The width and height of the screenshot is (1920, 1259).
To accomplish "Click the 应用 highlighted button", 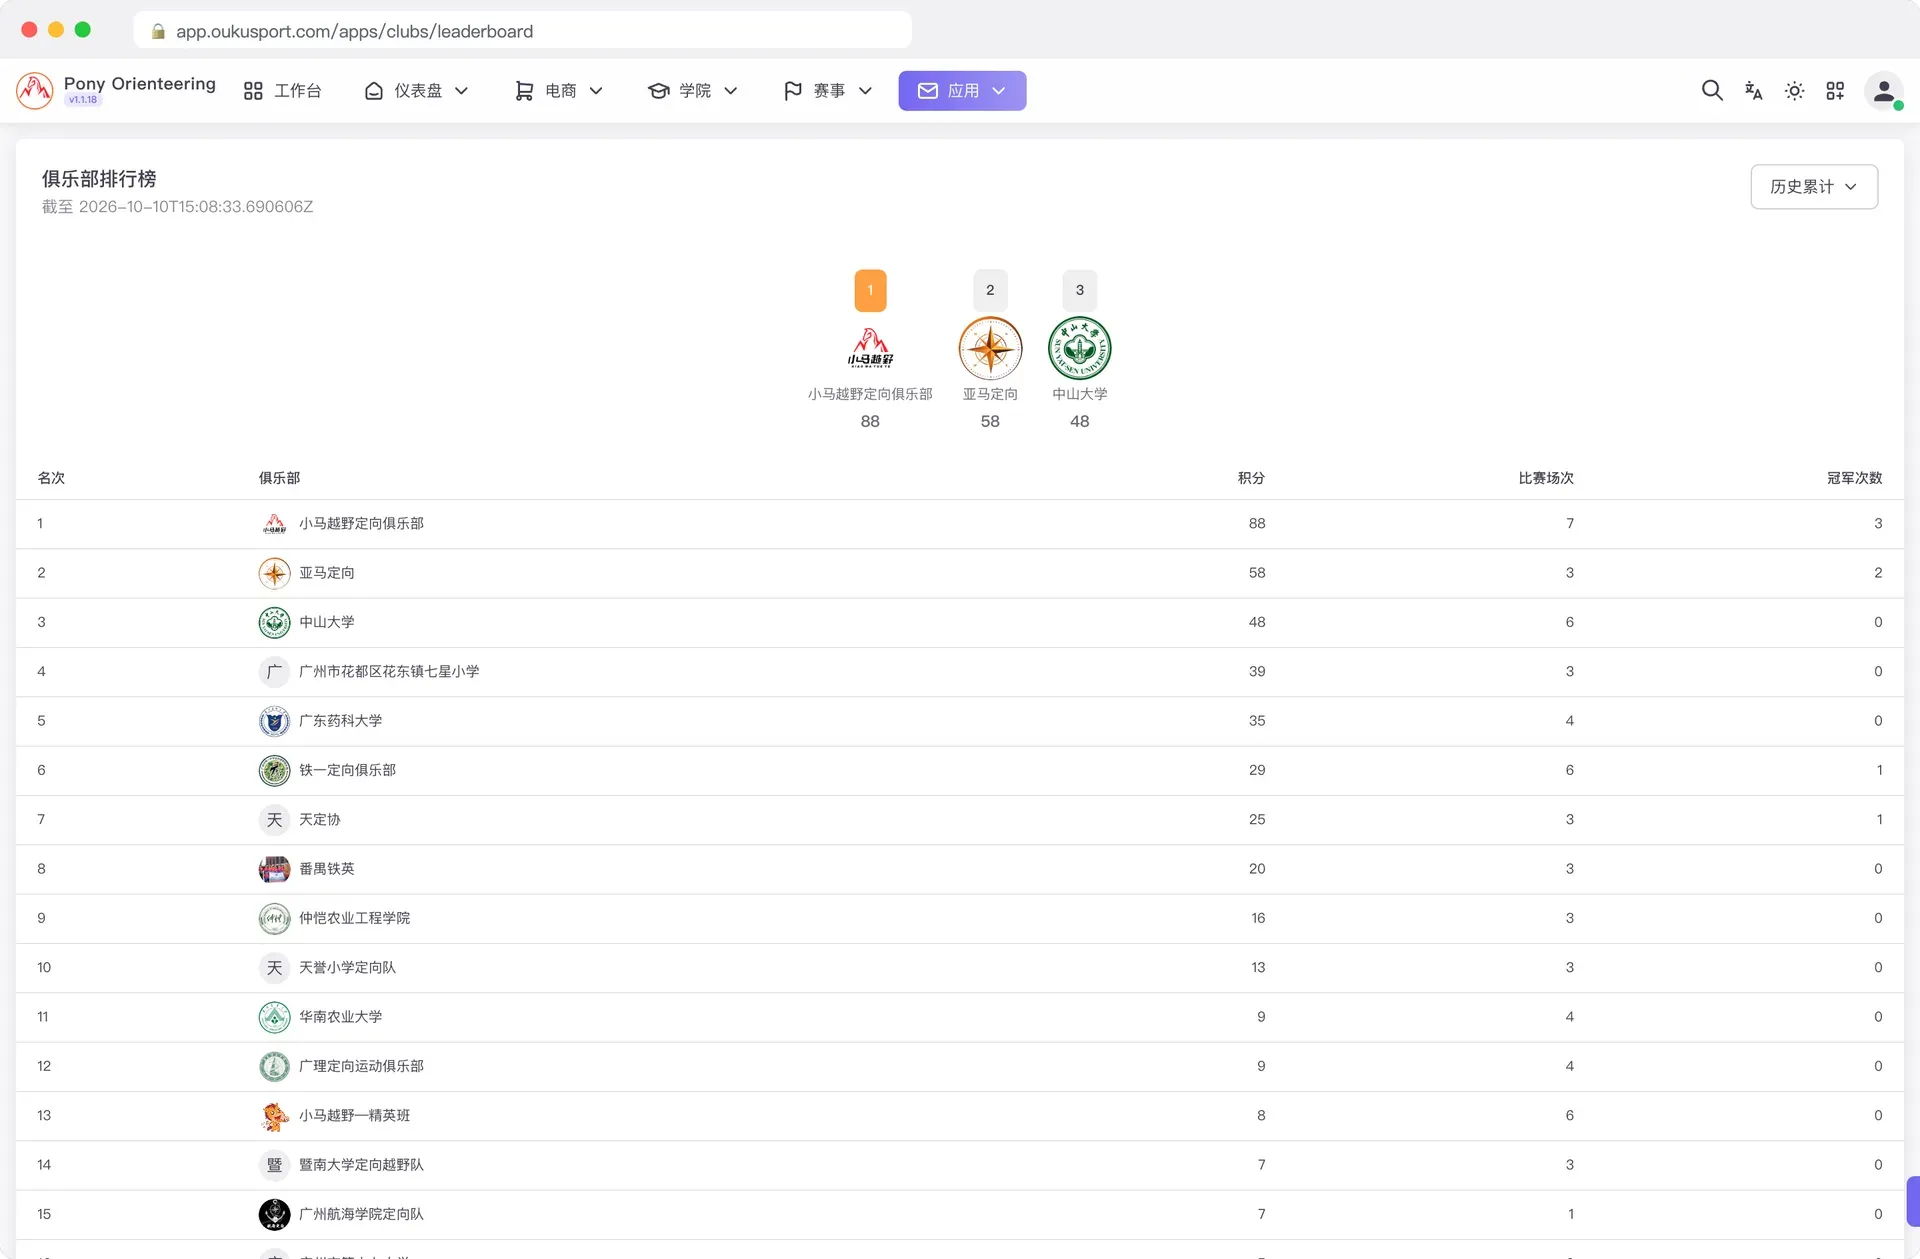I will coord(962,91).
